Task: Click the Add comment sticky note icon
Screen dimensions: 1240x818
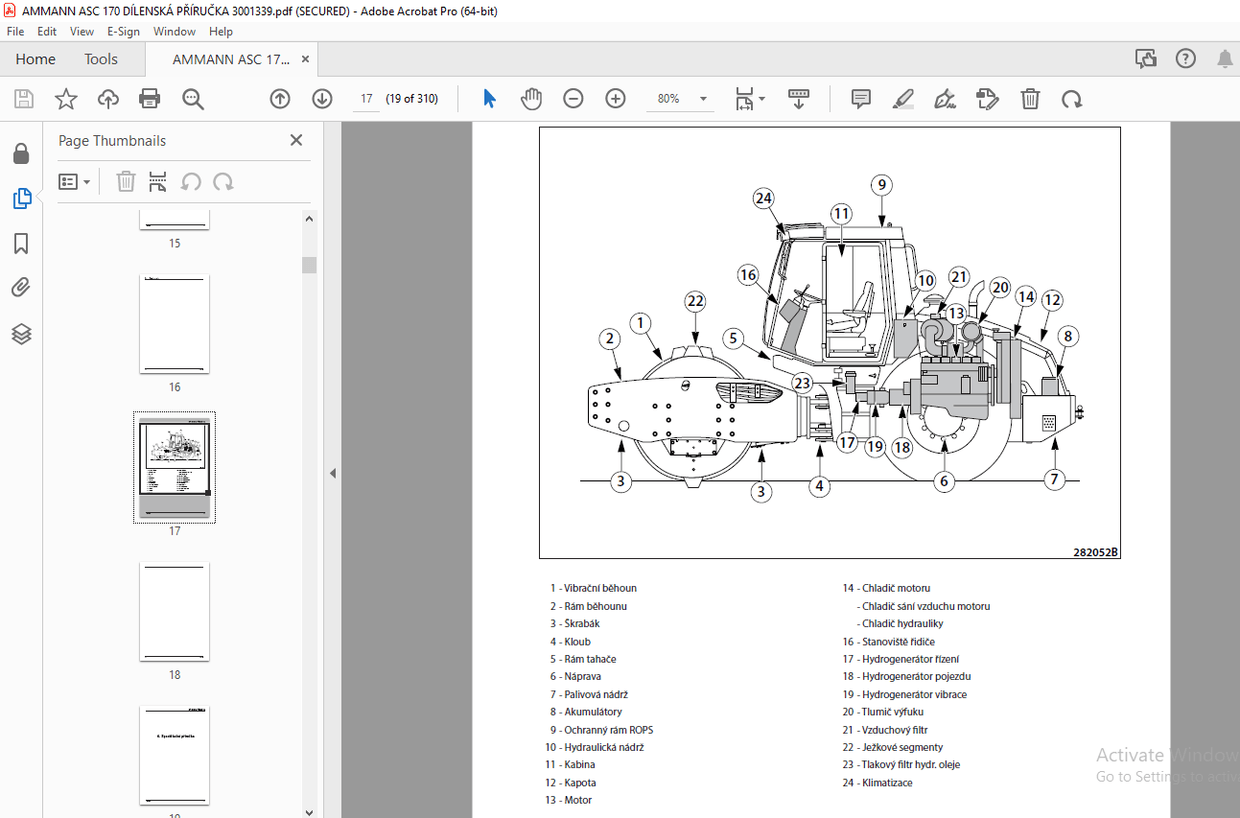Action: click(860, 98)
